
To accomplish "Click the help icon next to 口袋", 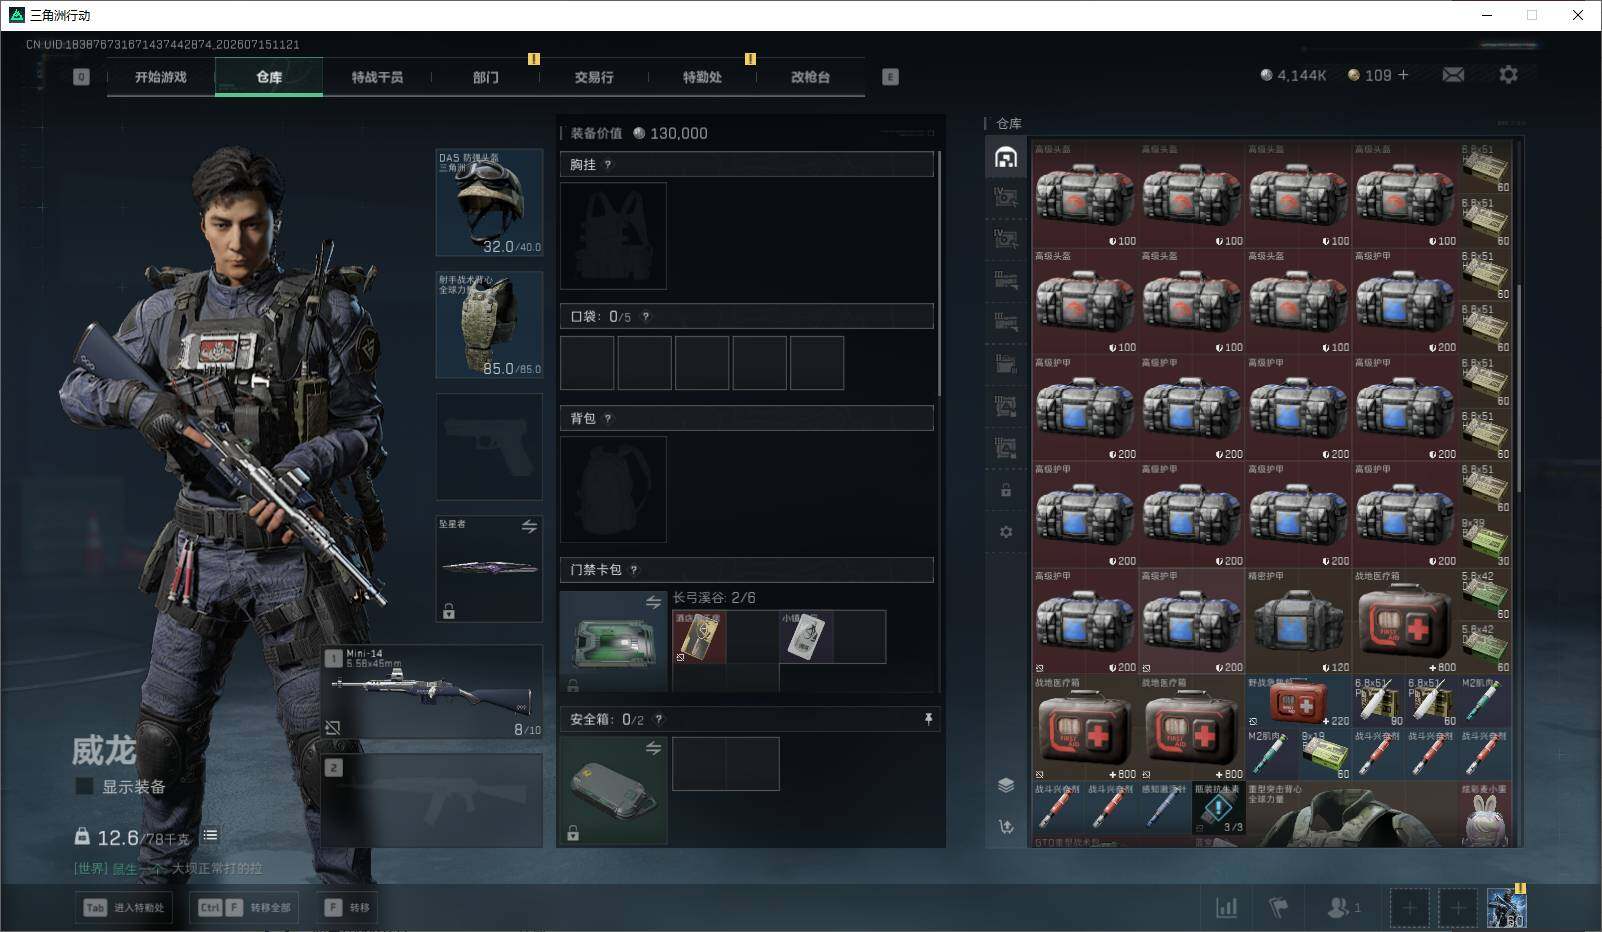I will [x=646, y=317].
